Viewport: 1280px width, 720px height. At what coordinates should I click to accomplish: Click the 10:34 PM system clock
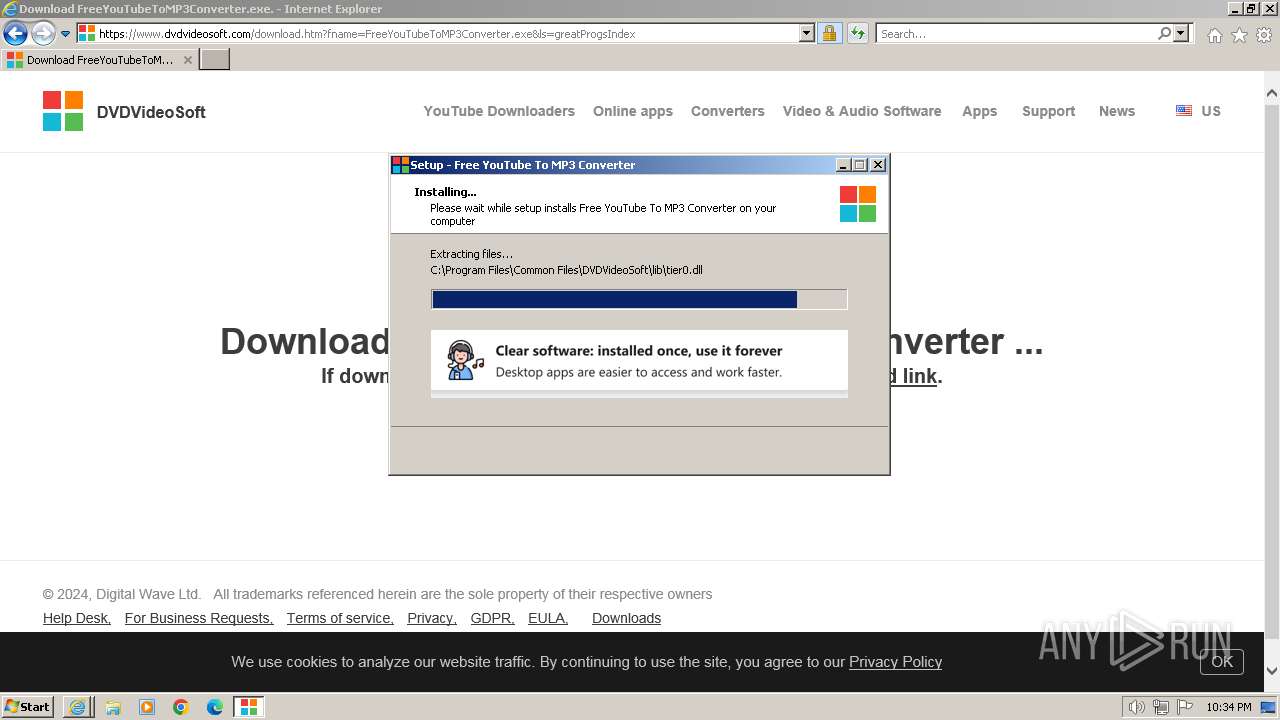coord(1228,707)
